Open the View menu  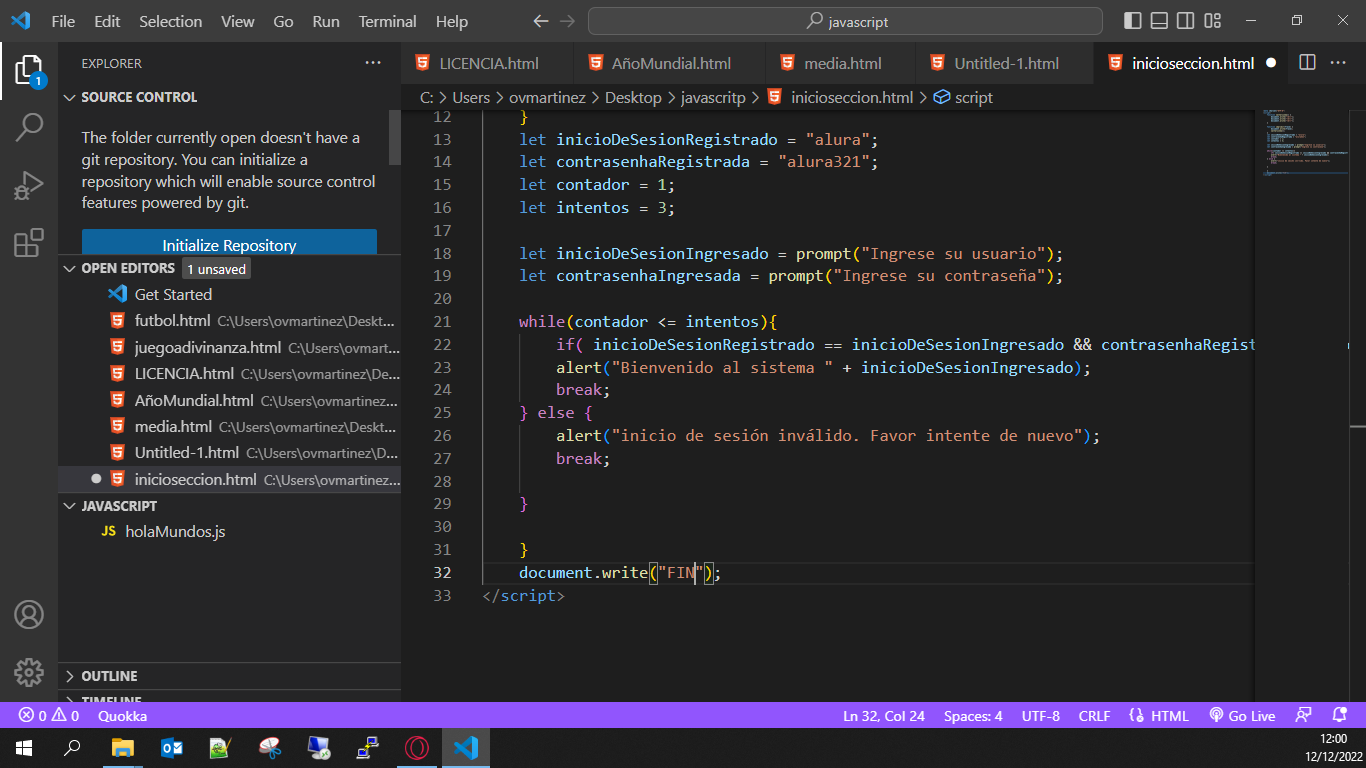[238, 21]
